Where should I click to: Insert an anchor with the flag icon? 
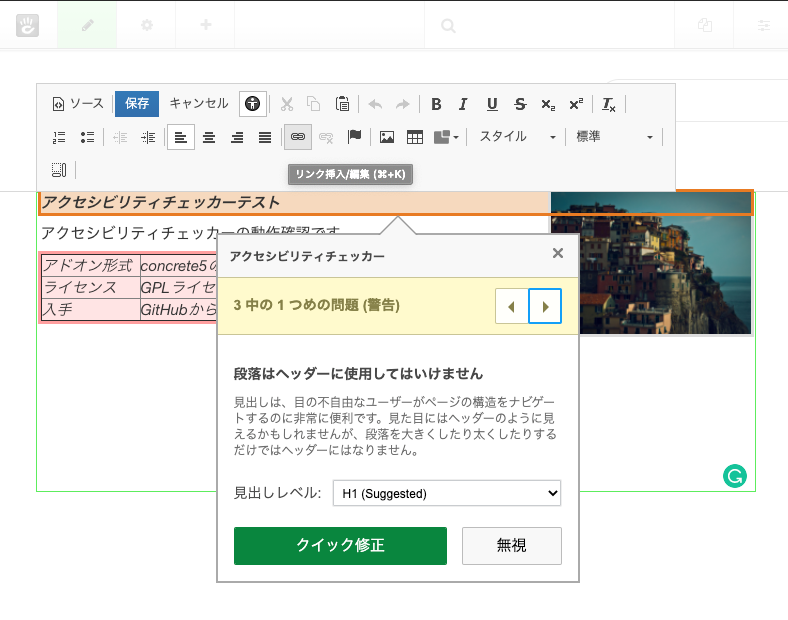(x=354, y=137)
